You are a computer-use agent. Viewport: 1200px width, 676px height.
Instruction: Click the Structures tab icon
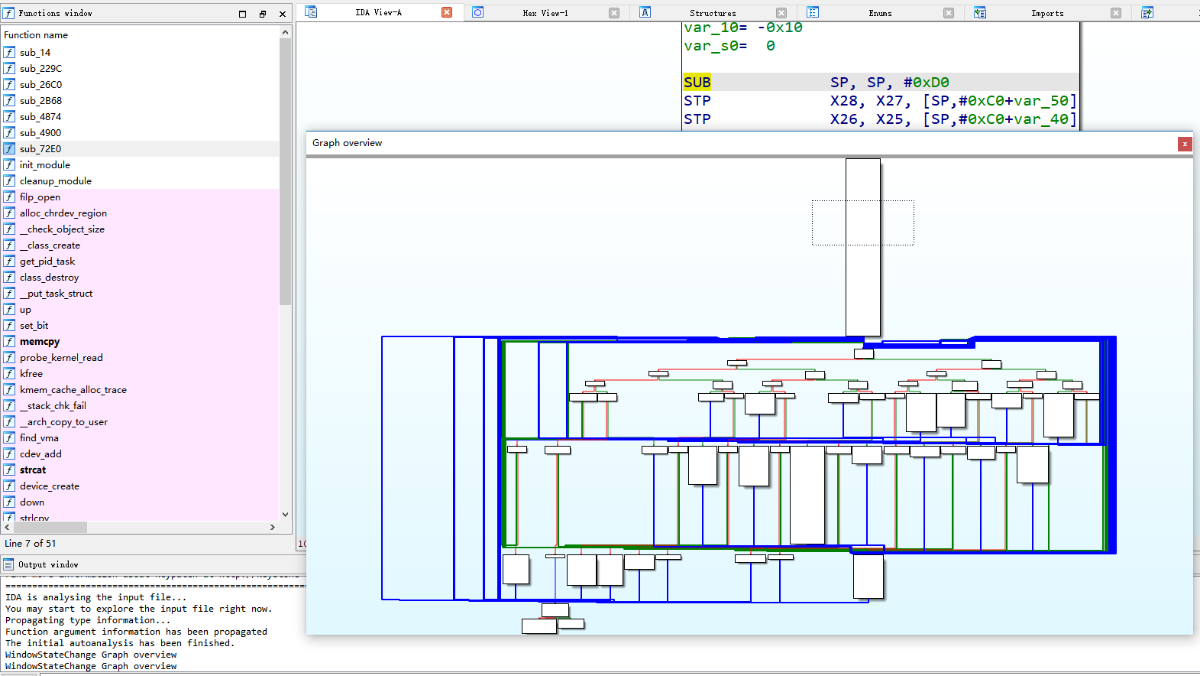(645, 13)
